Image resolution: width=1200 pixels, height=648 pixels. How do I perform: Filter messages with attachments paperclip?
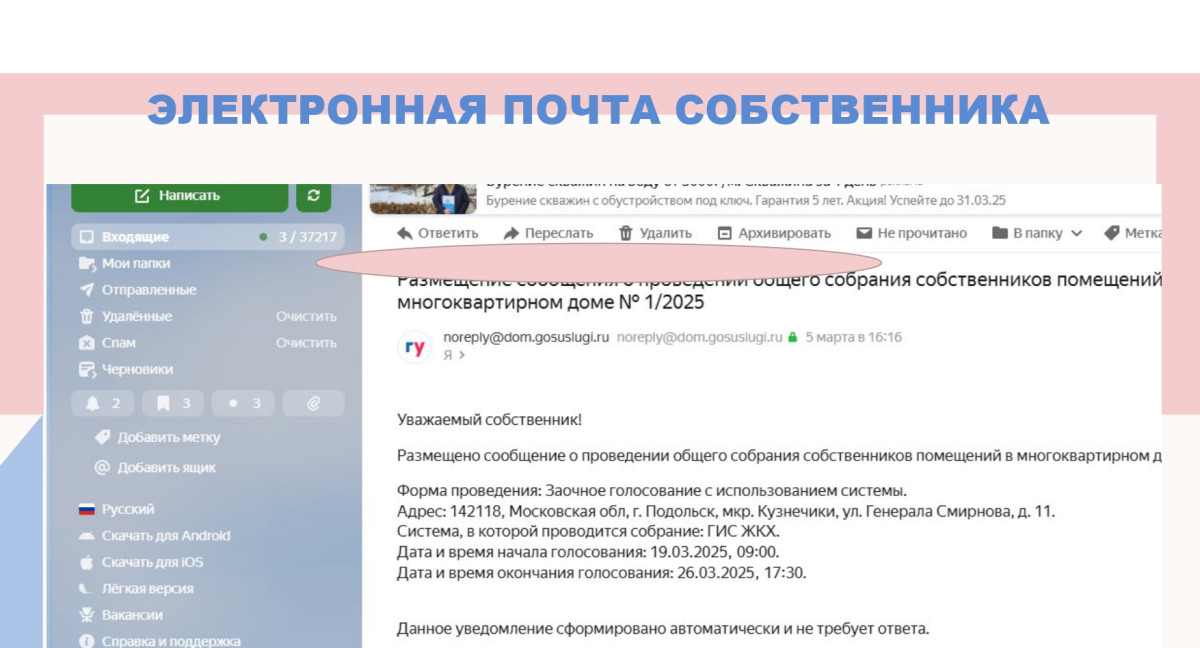tap(313, 403)
